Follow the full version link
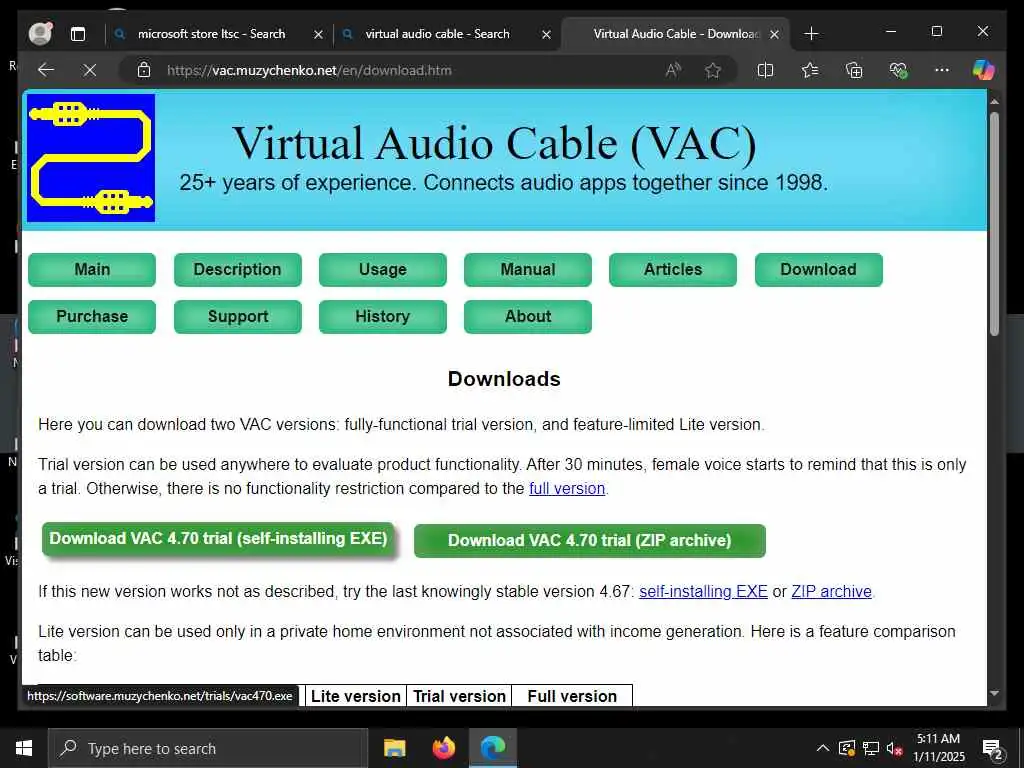 (567, 488)
